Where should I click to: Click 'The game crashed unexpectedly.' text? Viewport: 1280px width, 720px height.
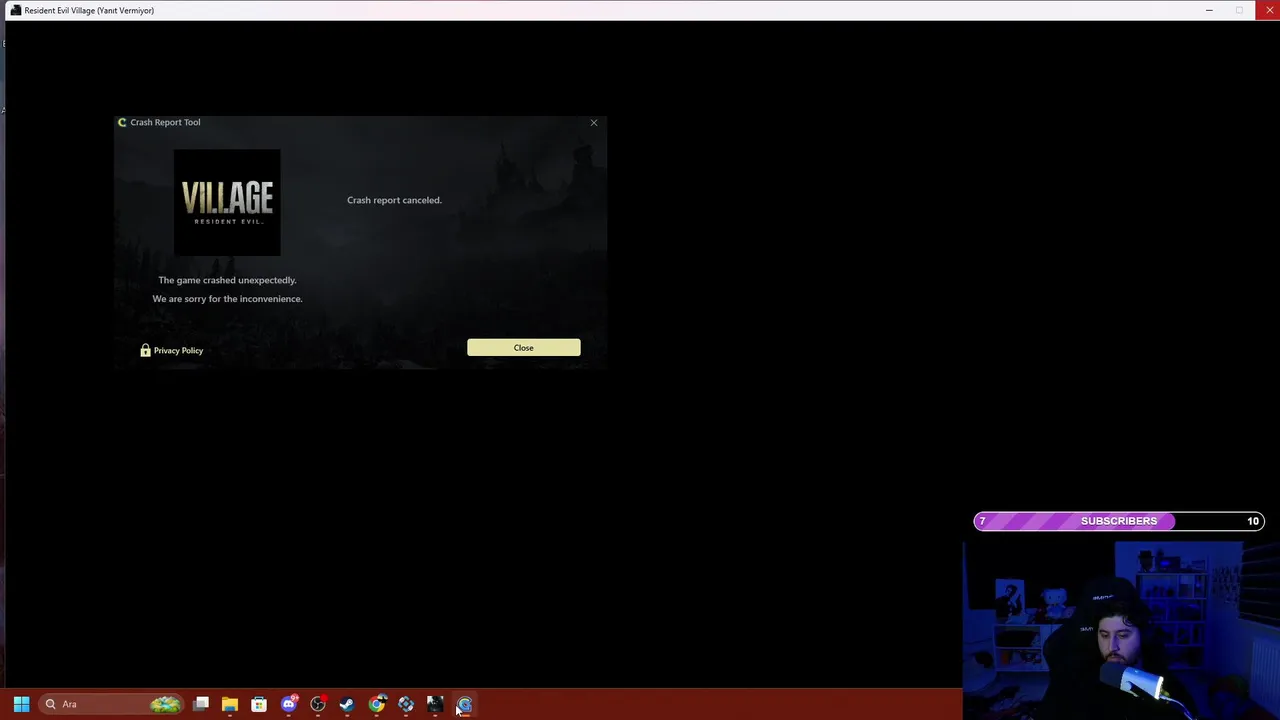(227, 280)
